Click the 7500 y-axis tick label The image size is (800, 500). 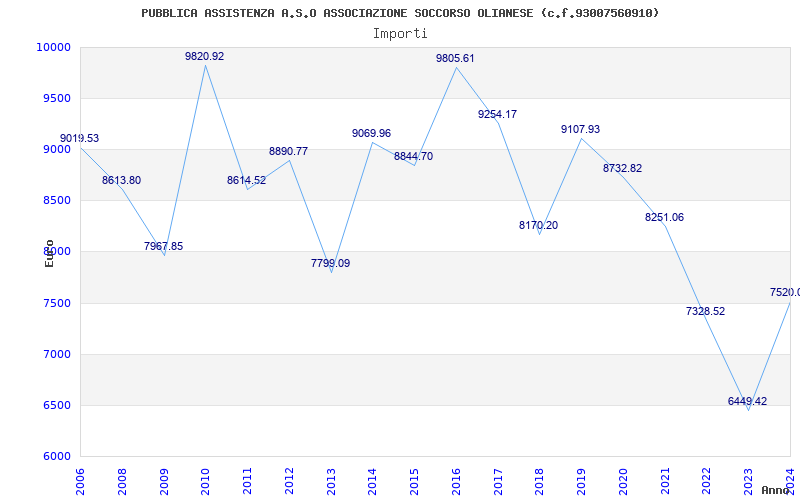coord(56,304)
